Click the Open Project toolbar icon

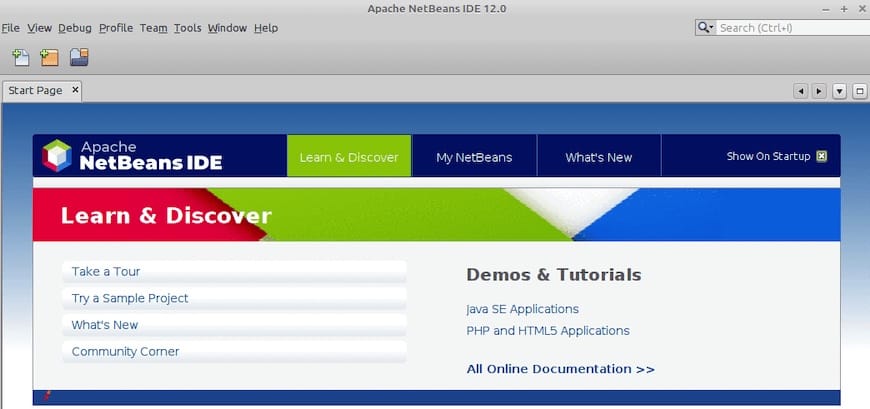pyautogui.click(x=79, y=57)
